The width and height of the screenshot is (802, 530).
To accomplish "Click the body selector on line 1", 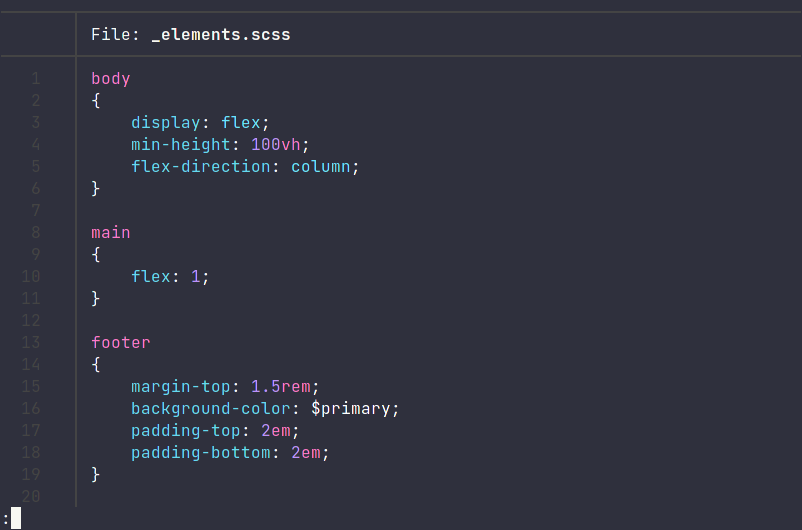I will (x=110, y=79).
